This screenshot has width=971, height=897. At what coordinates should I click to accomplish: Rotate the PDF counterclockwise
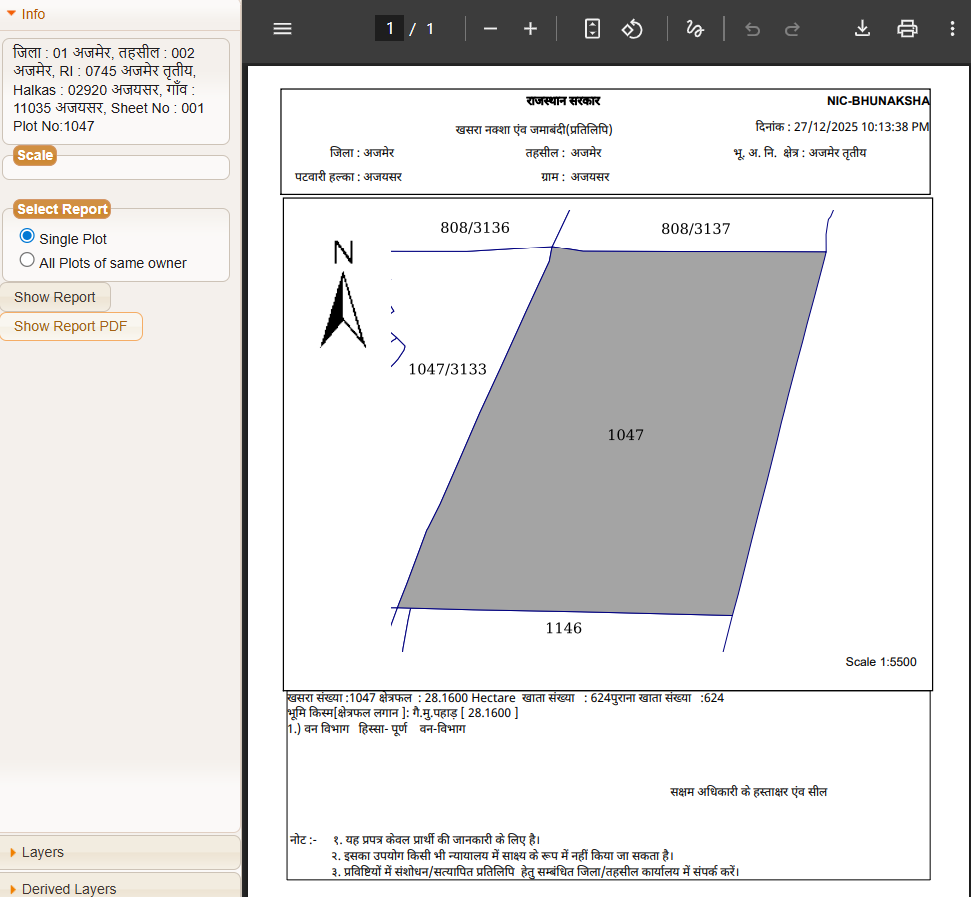tap(632, 29)
